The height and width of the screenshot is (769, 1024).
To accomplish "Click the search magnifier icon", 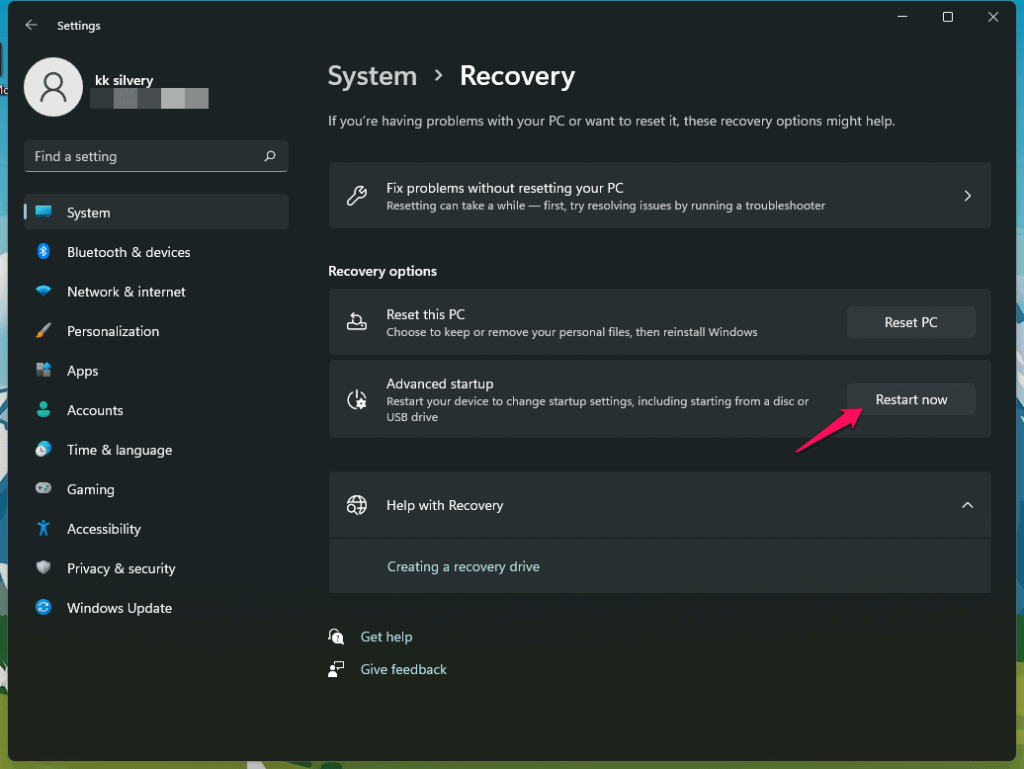I will click(x=269, y=157).
